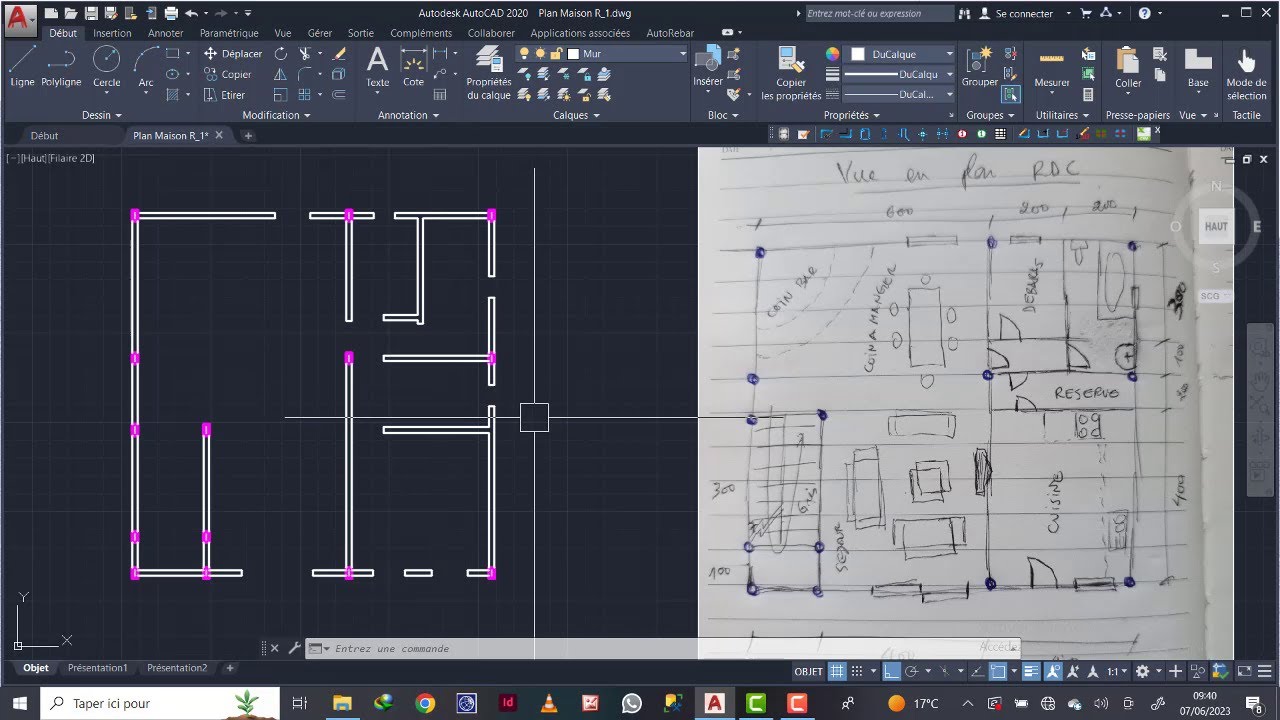
Task: Switch to the Gérer ribbon tab
Action: point(320,33)
